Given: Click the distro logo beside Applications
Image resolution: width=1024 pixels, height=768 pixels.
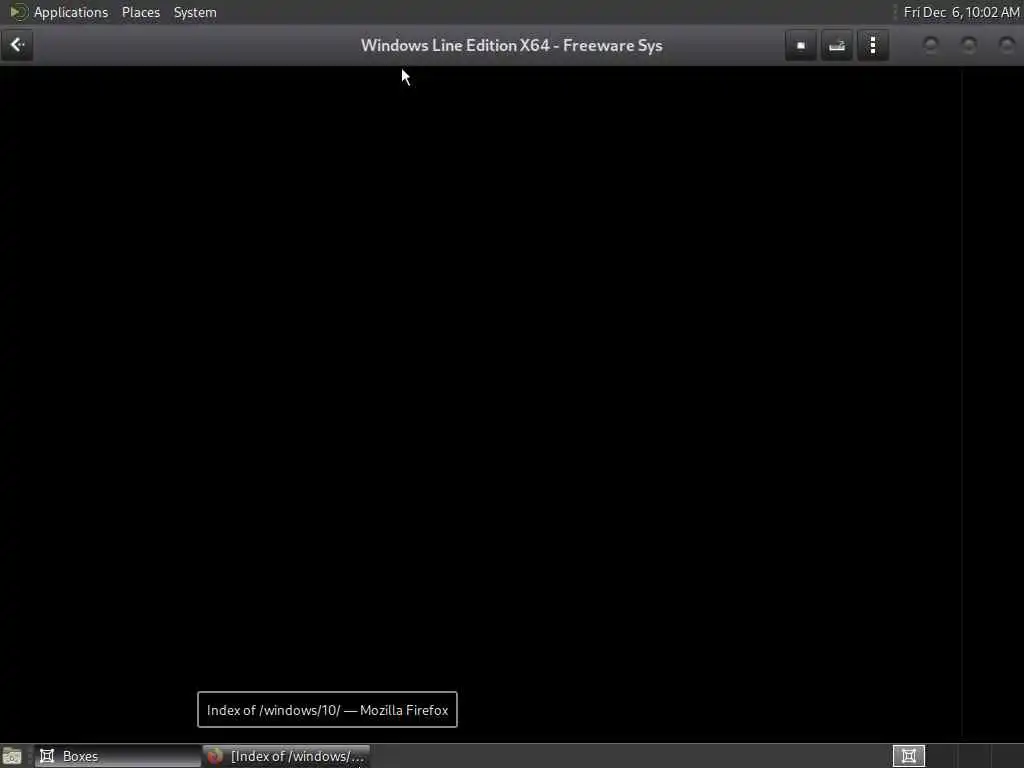Looking at the screenshot, I should click(x=18, y=12).
